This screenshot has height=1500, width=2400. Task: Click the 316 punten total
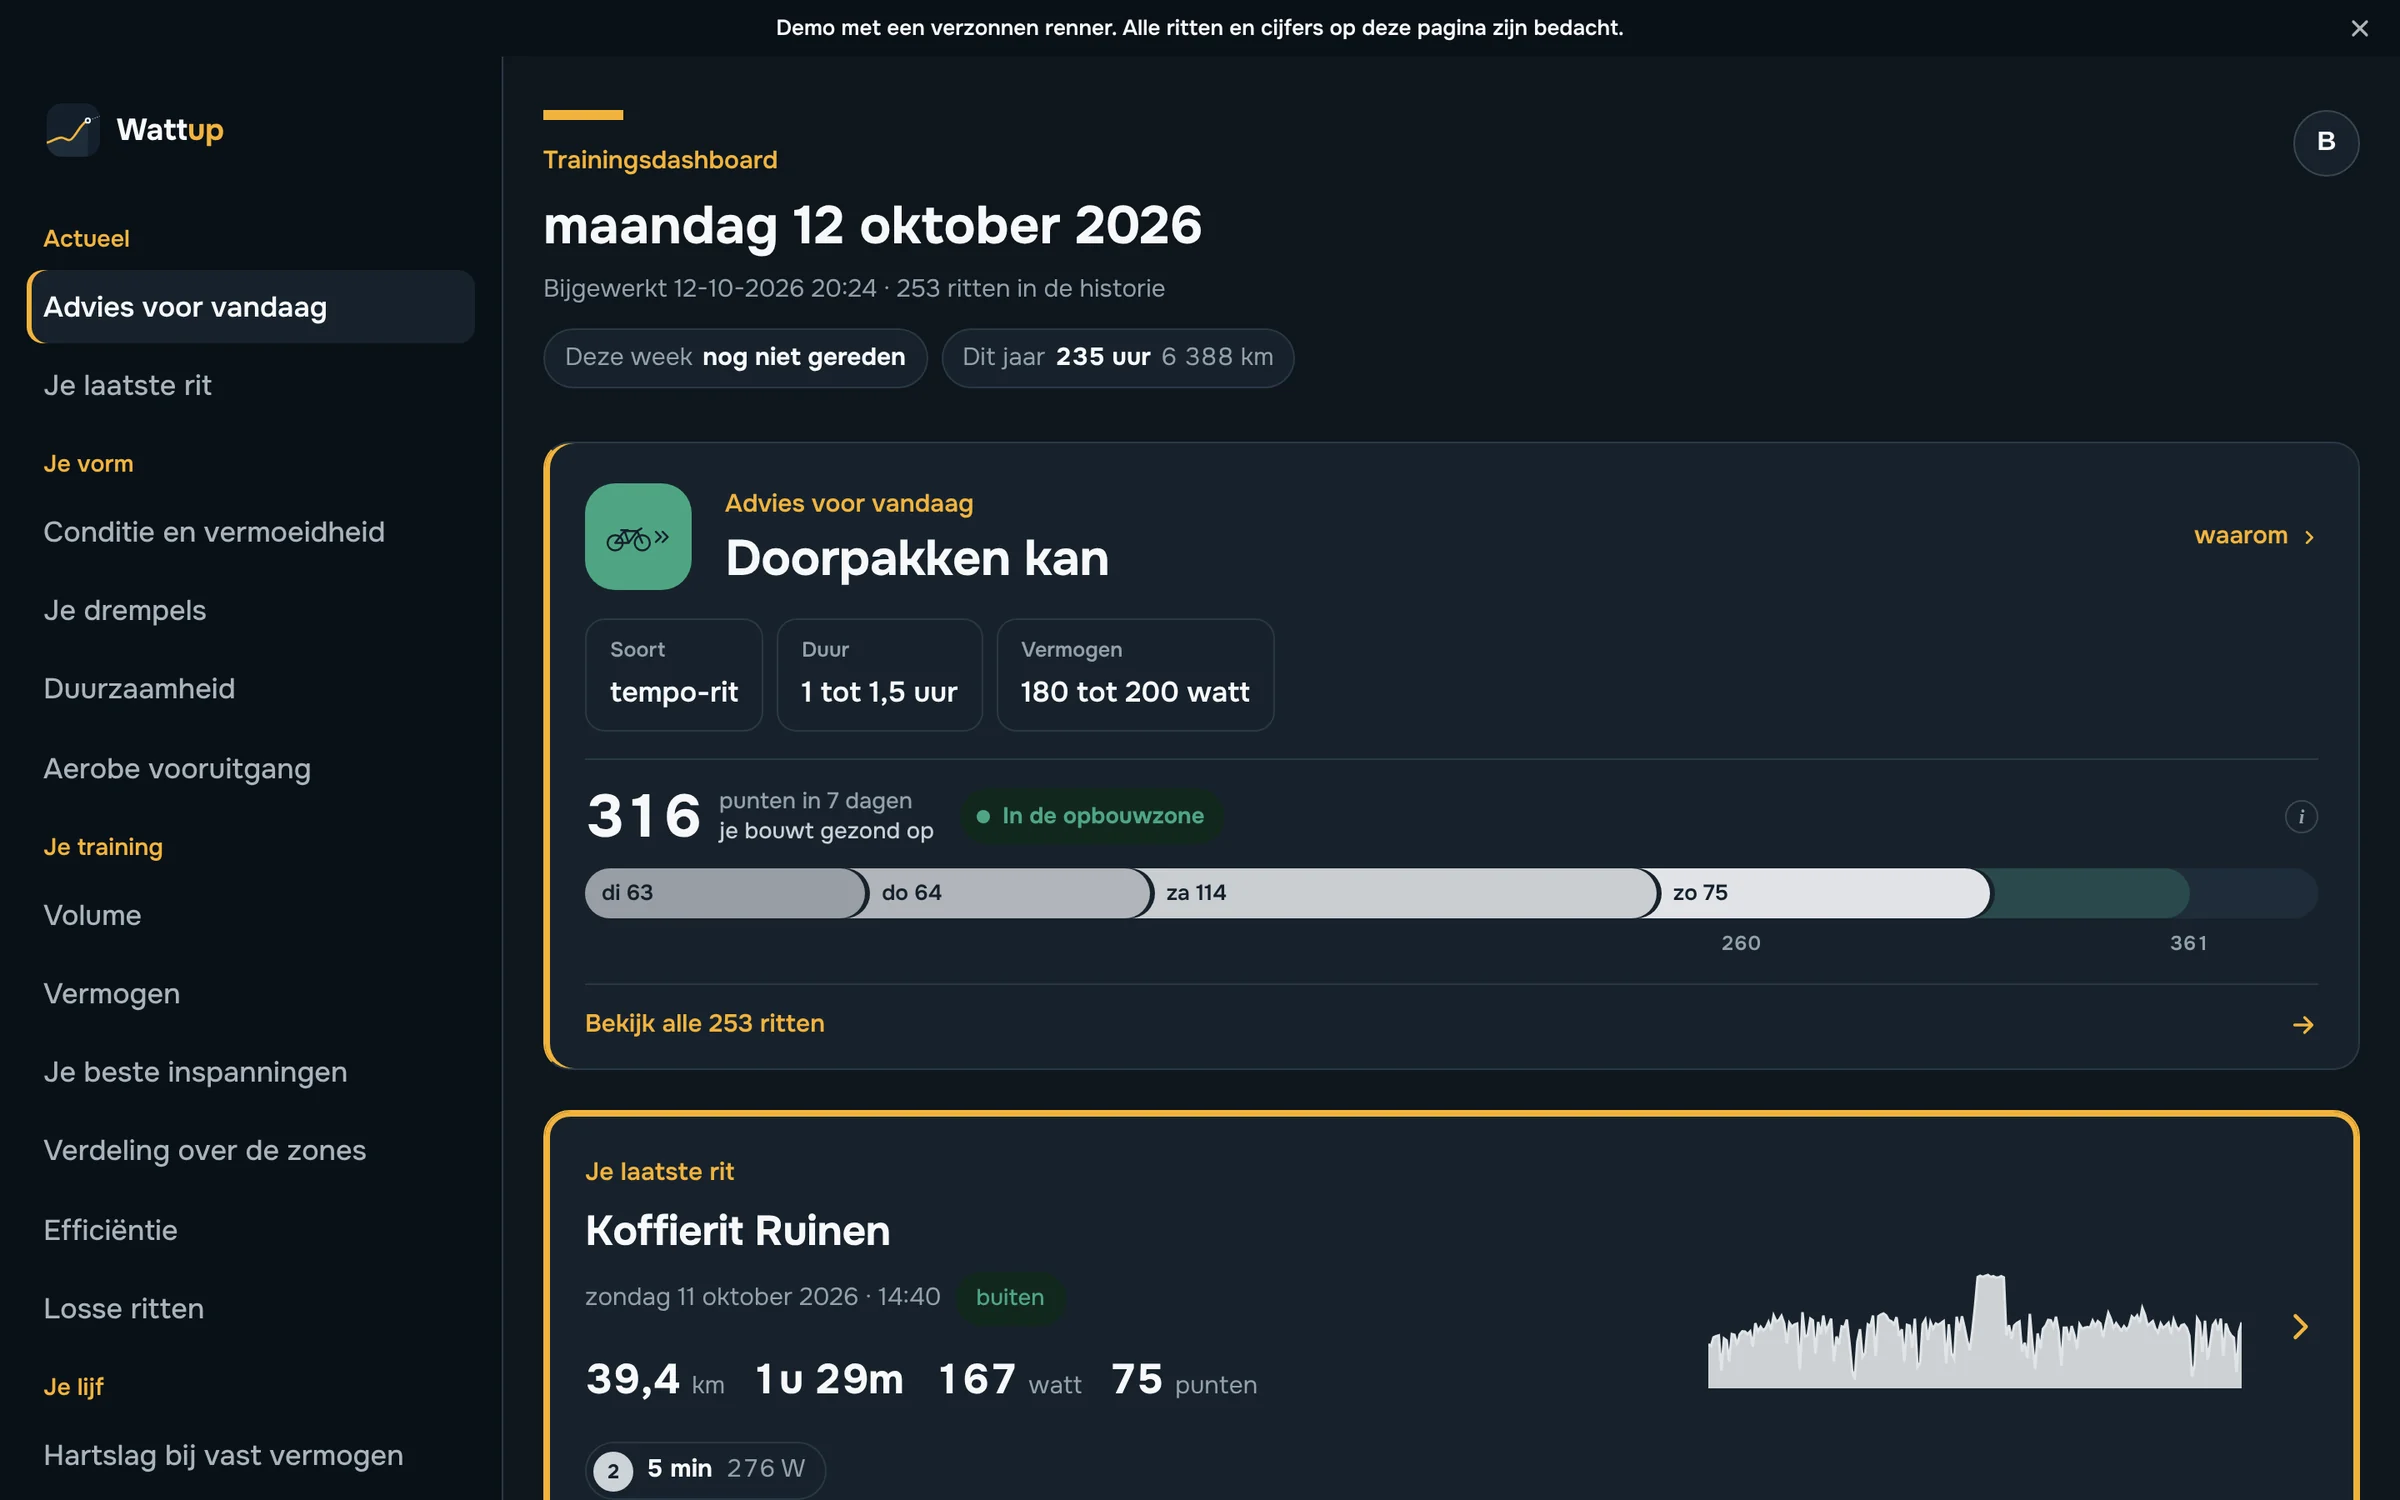[x=644, y=816]
